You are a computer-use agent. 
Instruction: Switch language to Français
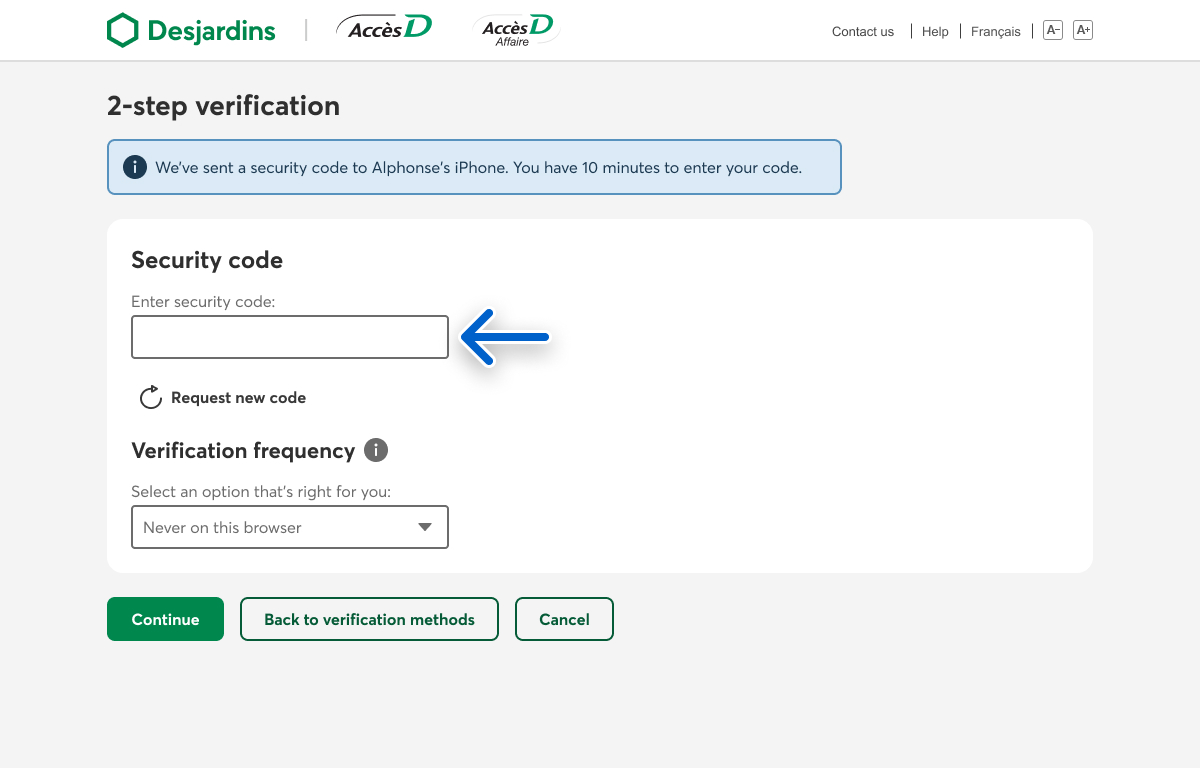996,32
